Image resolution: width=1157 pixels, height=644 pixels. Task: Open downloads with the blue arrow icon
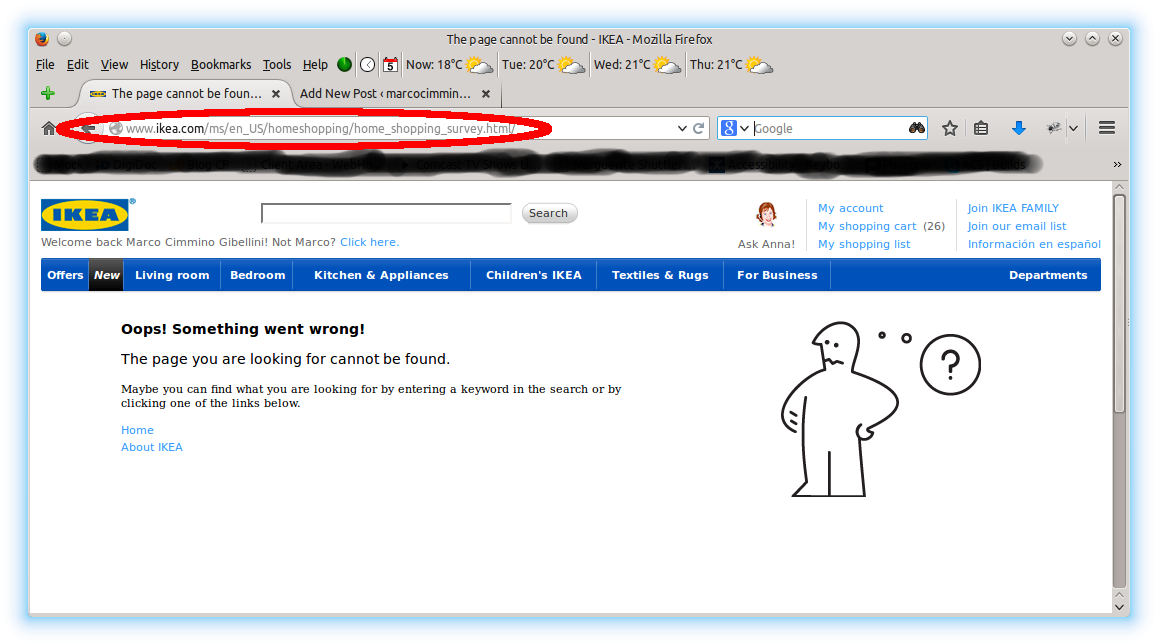click(1019, 128)
